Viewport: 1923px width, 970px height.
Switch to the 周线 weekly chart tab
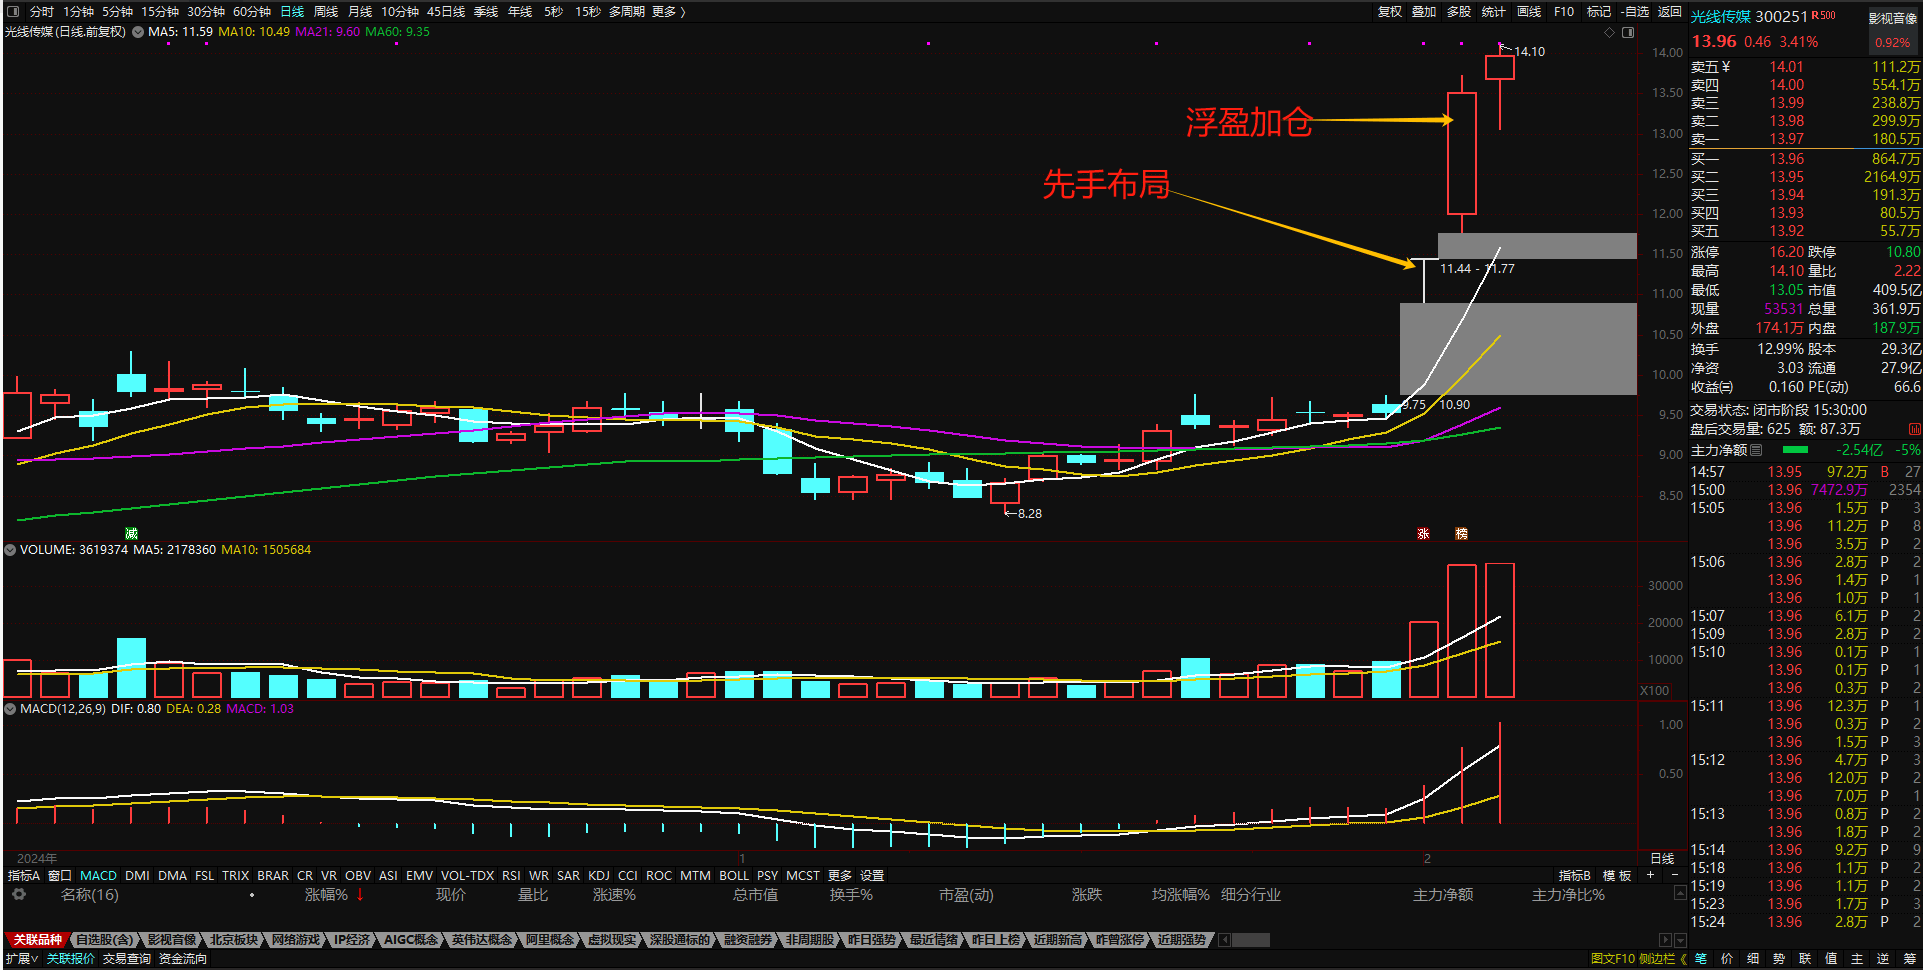pos(326,12)
